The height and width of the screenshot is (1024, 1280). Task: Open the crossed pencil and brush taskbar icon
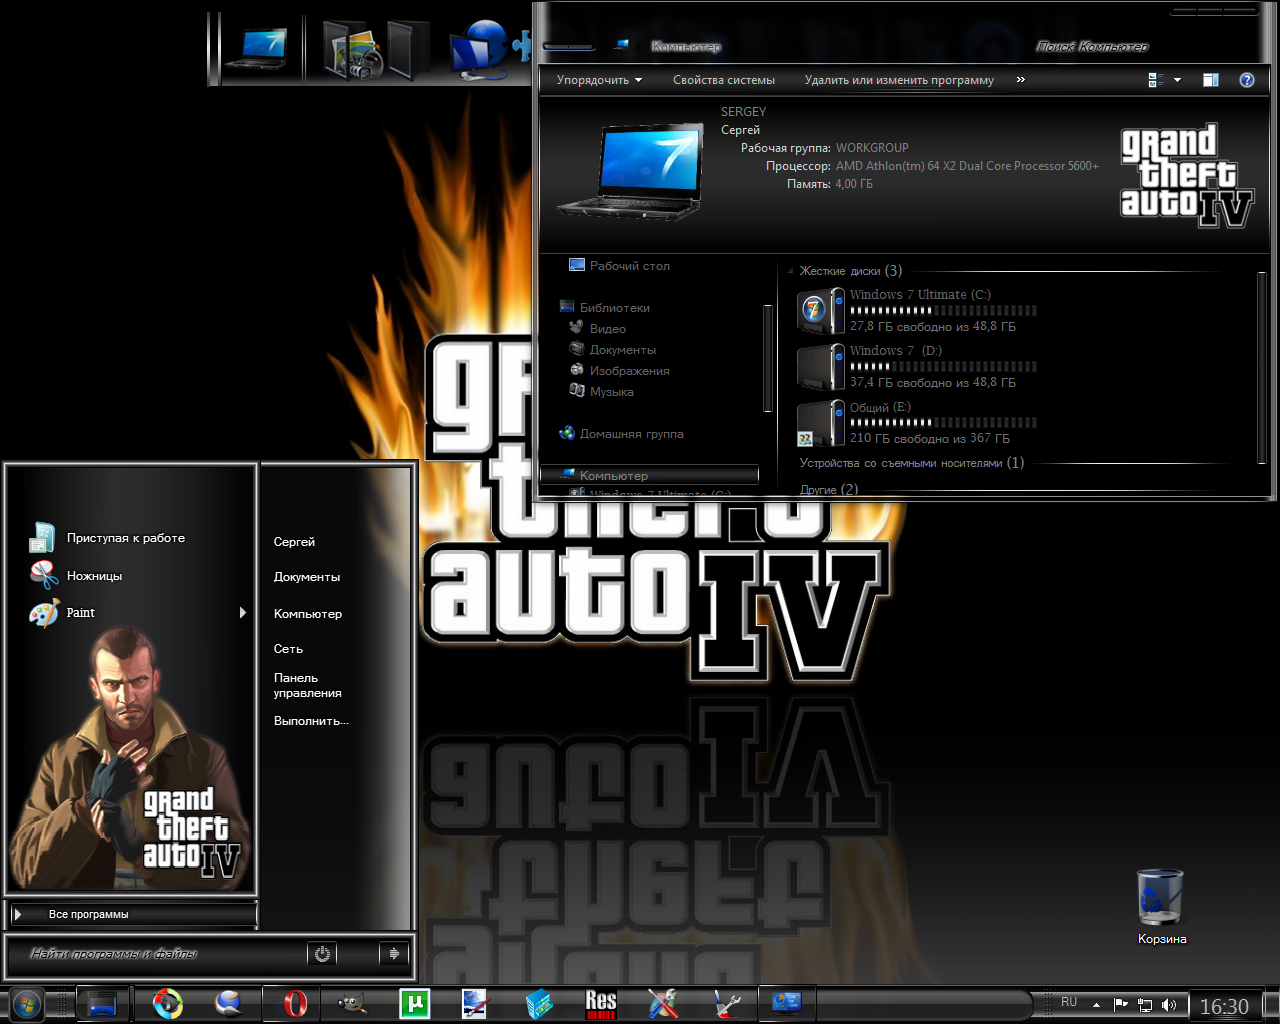point(663,1003)
